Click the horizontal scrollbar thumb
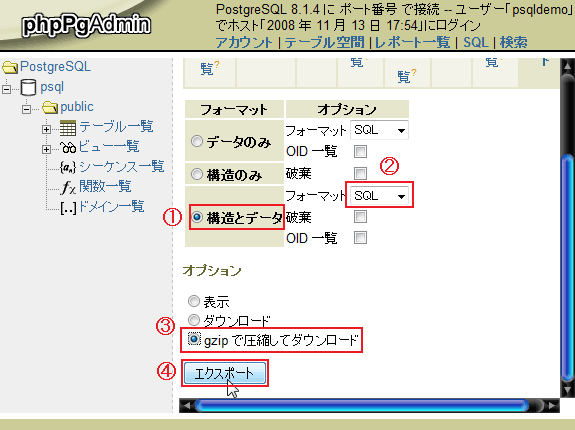Screen dimensions: 575x430 click(x=361, y=405)
